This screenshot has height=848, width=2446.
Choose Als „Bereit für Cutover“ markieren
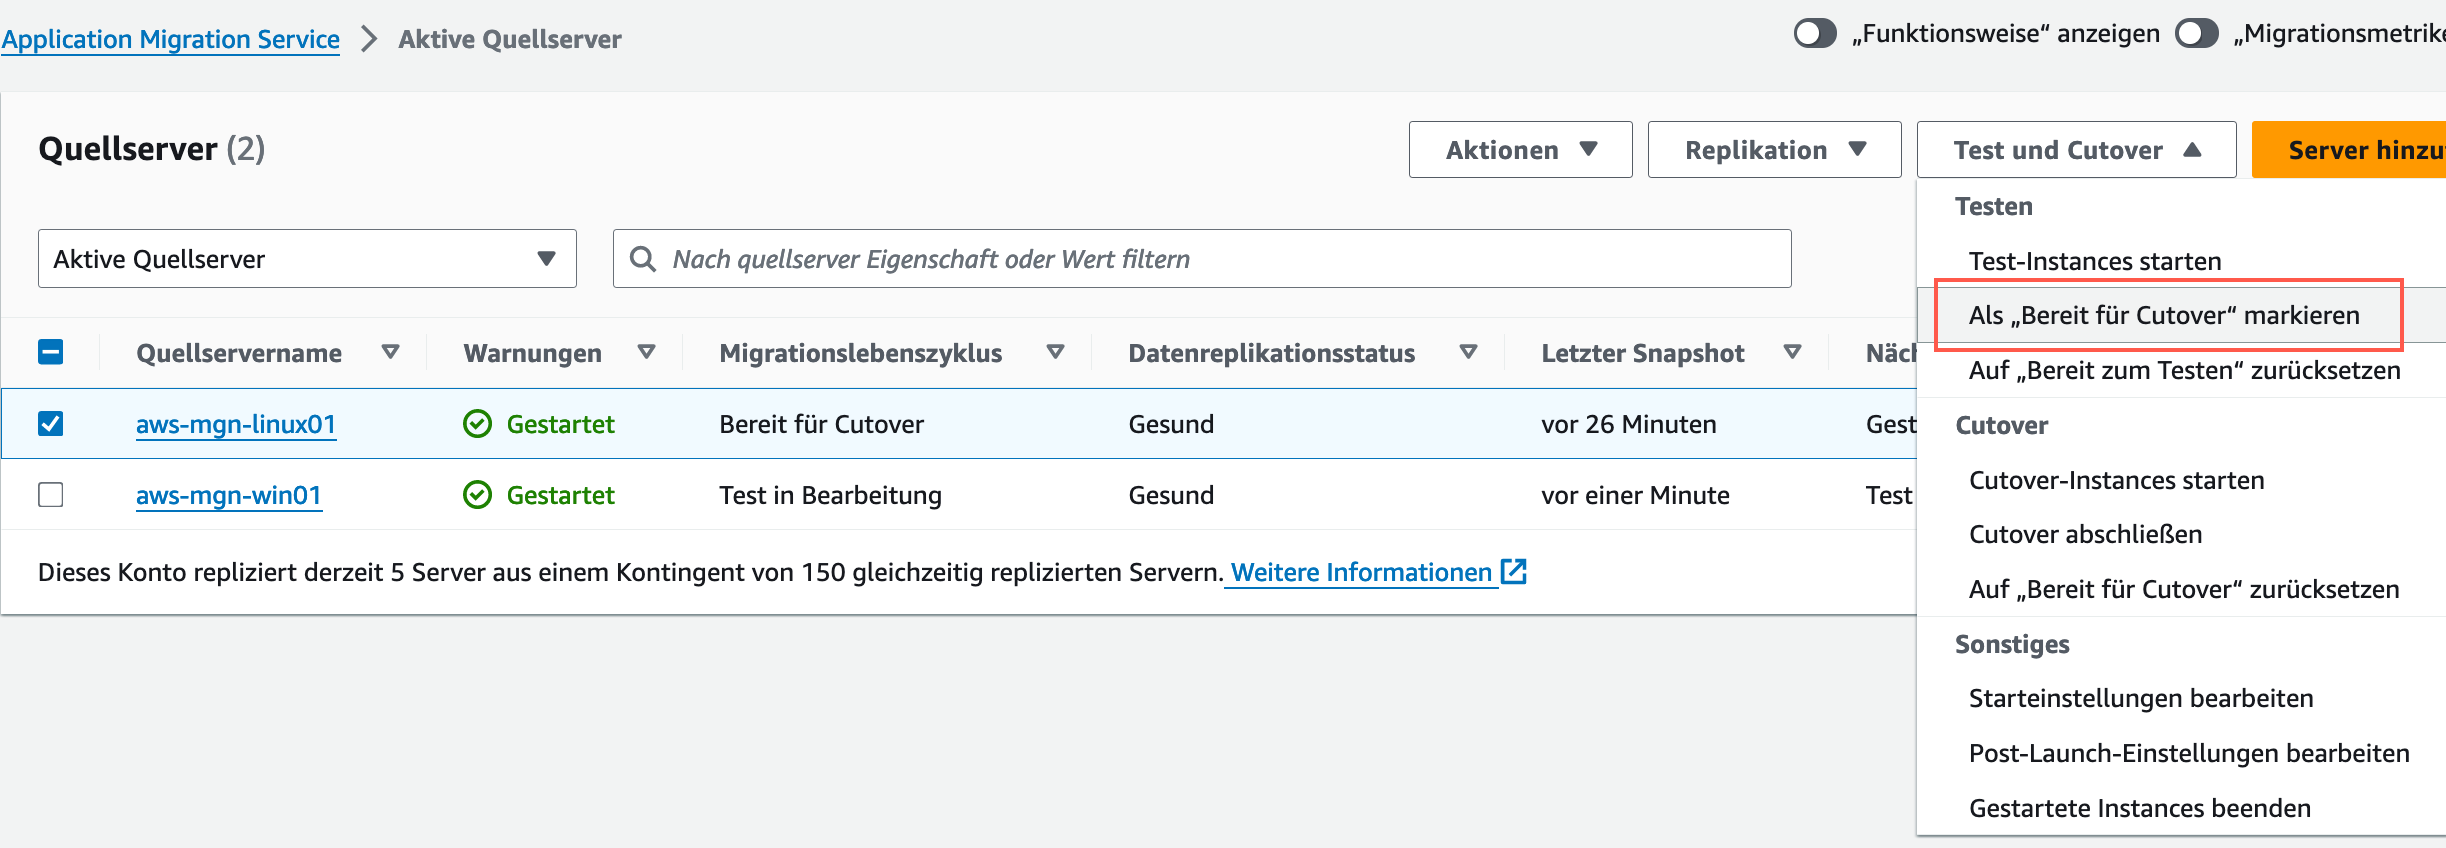coord(2164,316)
